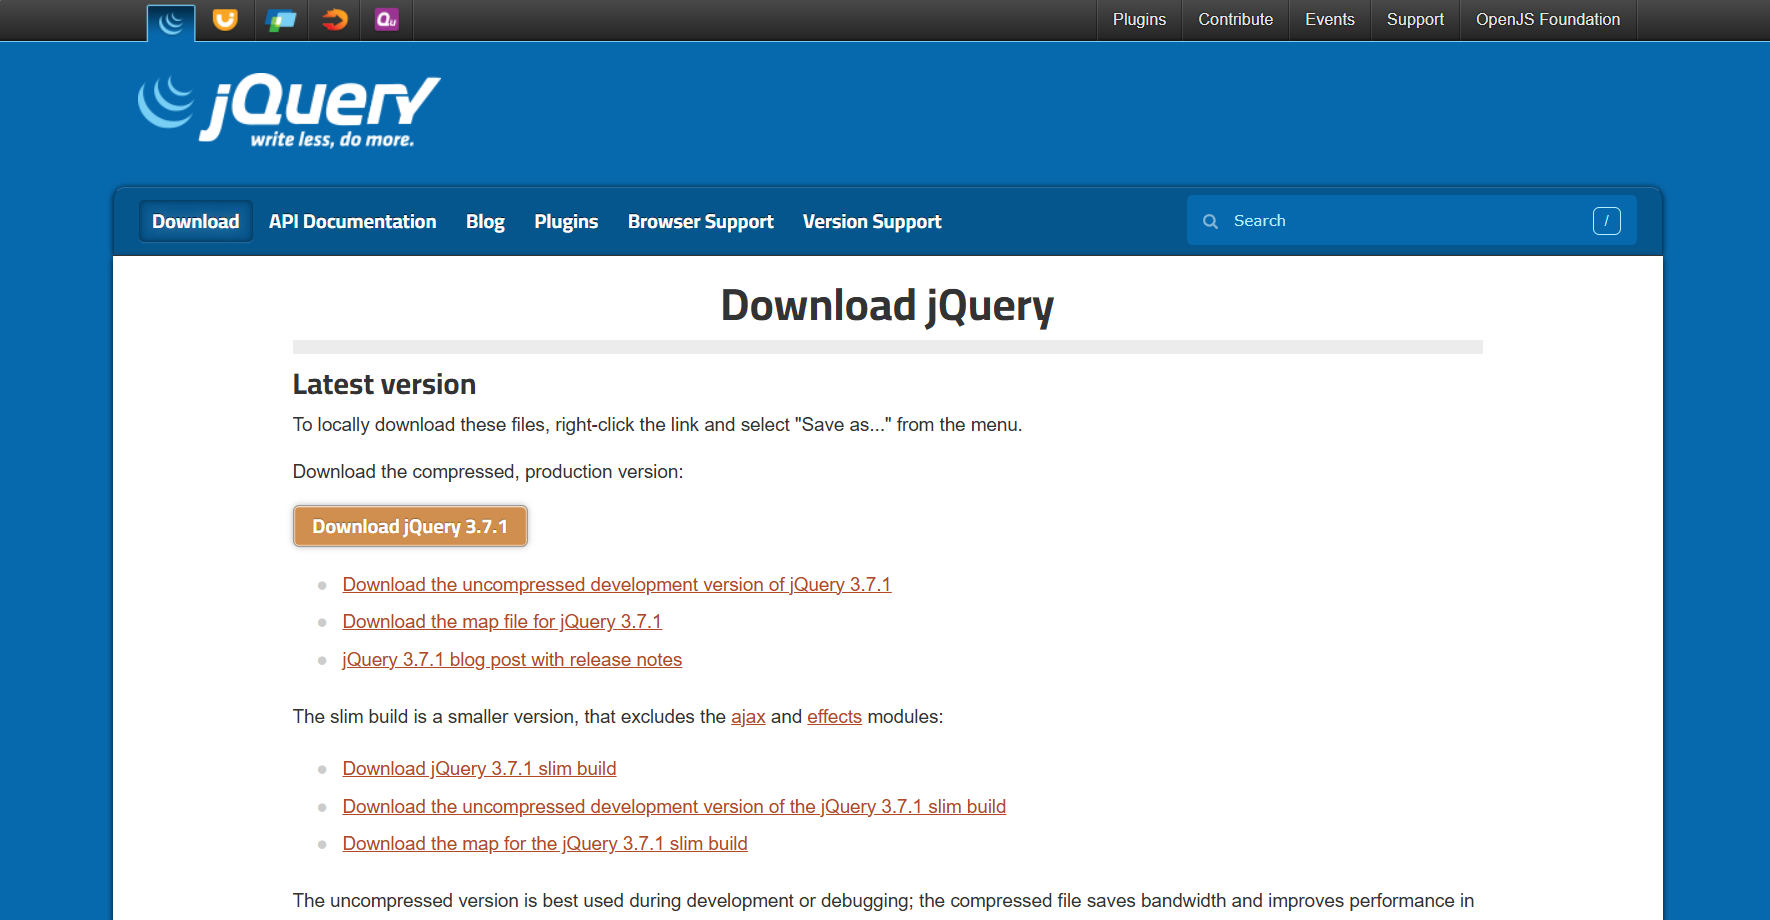Screen dimensions: 1770x920
Task: Switch to the Browser Support tab
Action: click(700, 221)
